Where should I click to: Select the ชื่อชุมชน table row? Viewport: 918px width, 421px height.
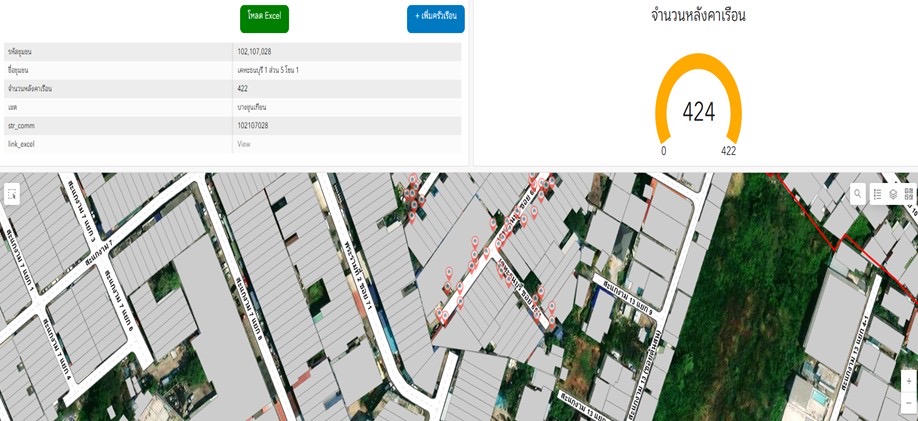tap(232, 69)
